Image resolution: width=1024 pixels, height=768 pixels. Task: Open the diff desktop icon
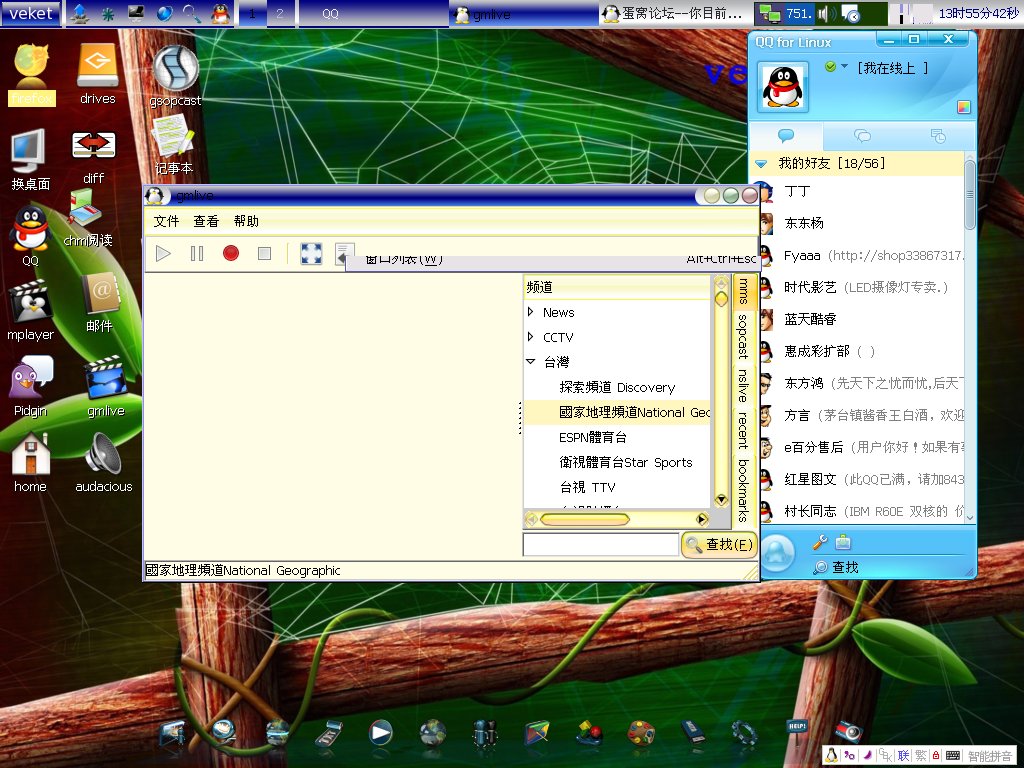coord(93,157)
